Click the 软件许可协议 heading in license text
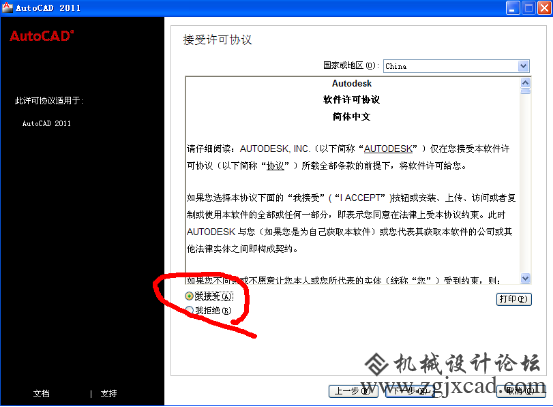The height and width of the screenshot is (407, 553). (x=351, y=100)
